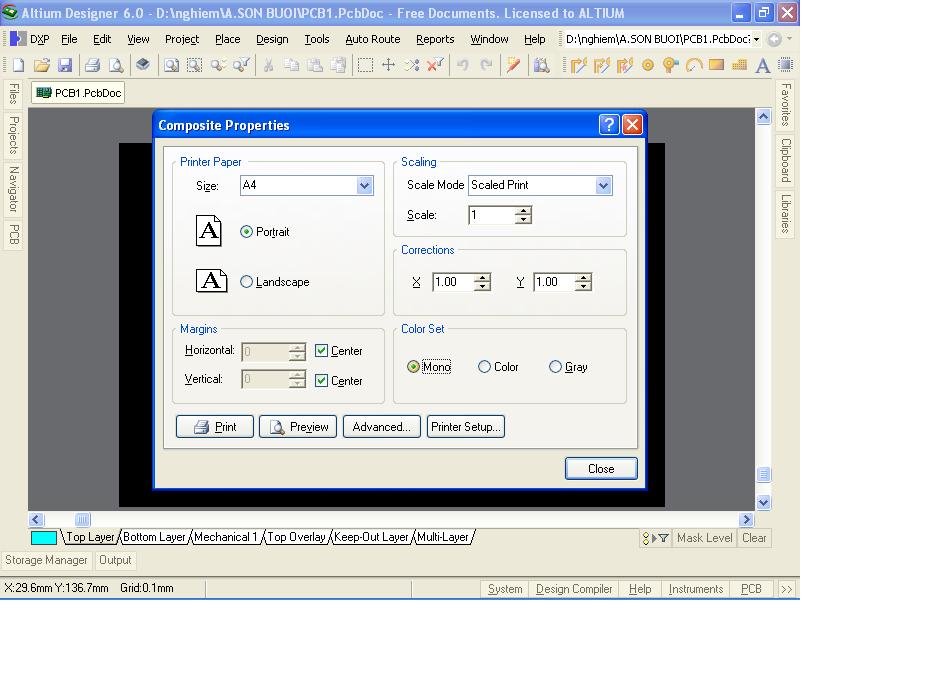
Task: Select the Place Arc tool
Action: coord(694,65)
